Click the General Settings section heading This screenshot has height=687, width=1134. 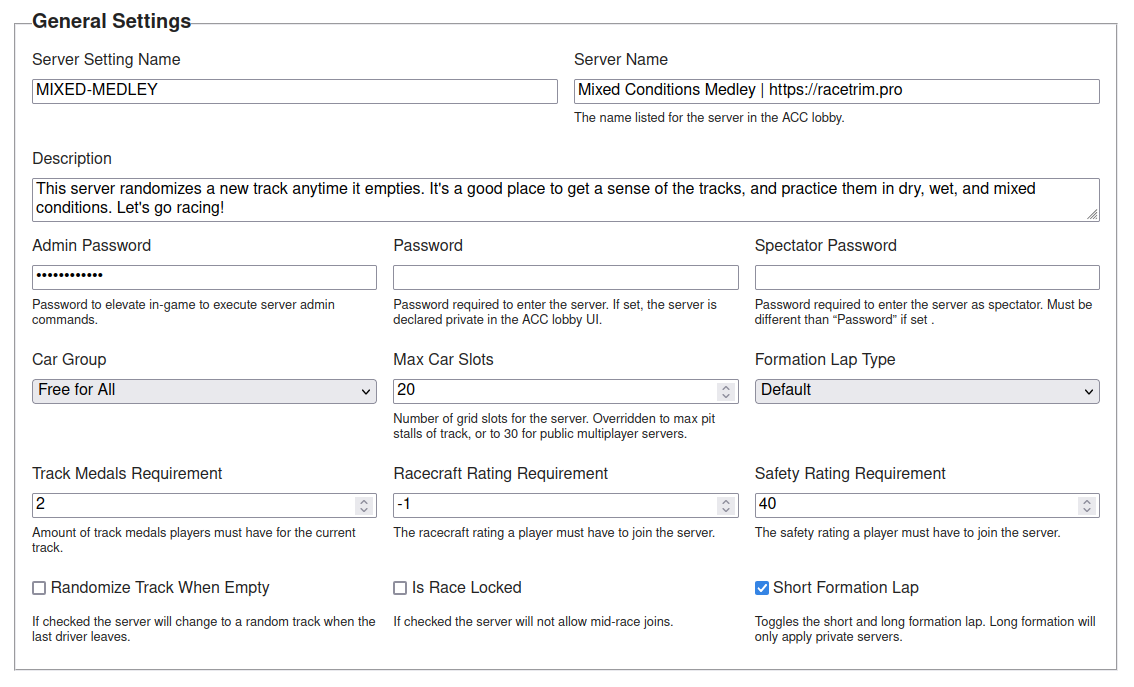click(111, 20)
